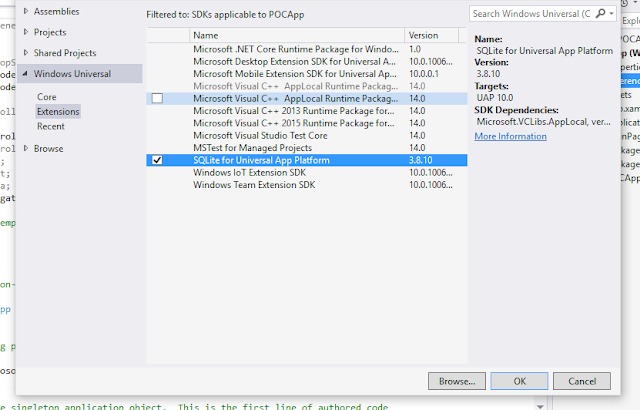
Task: Select Microsoft Mobile Extension SDK row
Action: coord(307,74)
